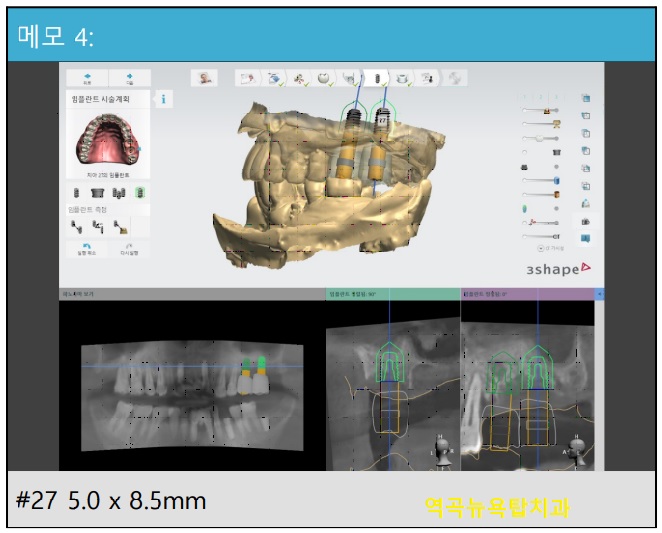
Task: Select the third view cube icon
Action: (x=586, y=133)
